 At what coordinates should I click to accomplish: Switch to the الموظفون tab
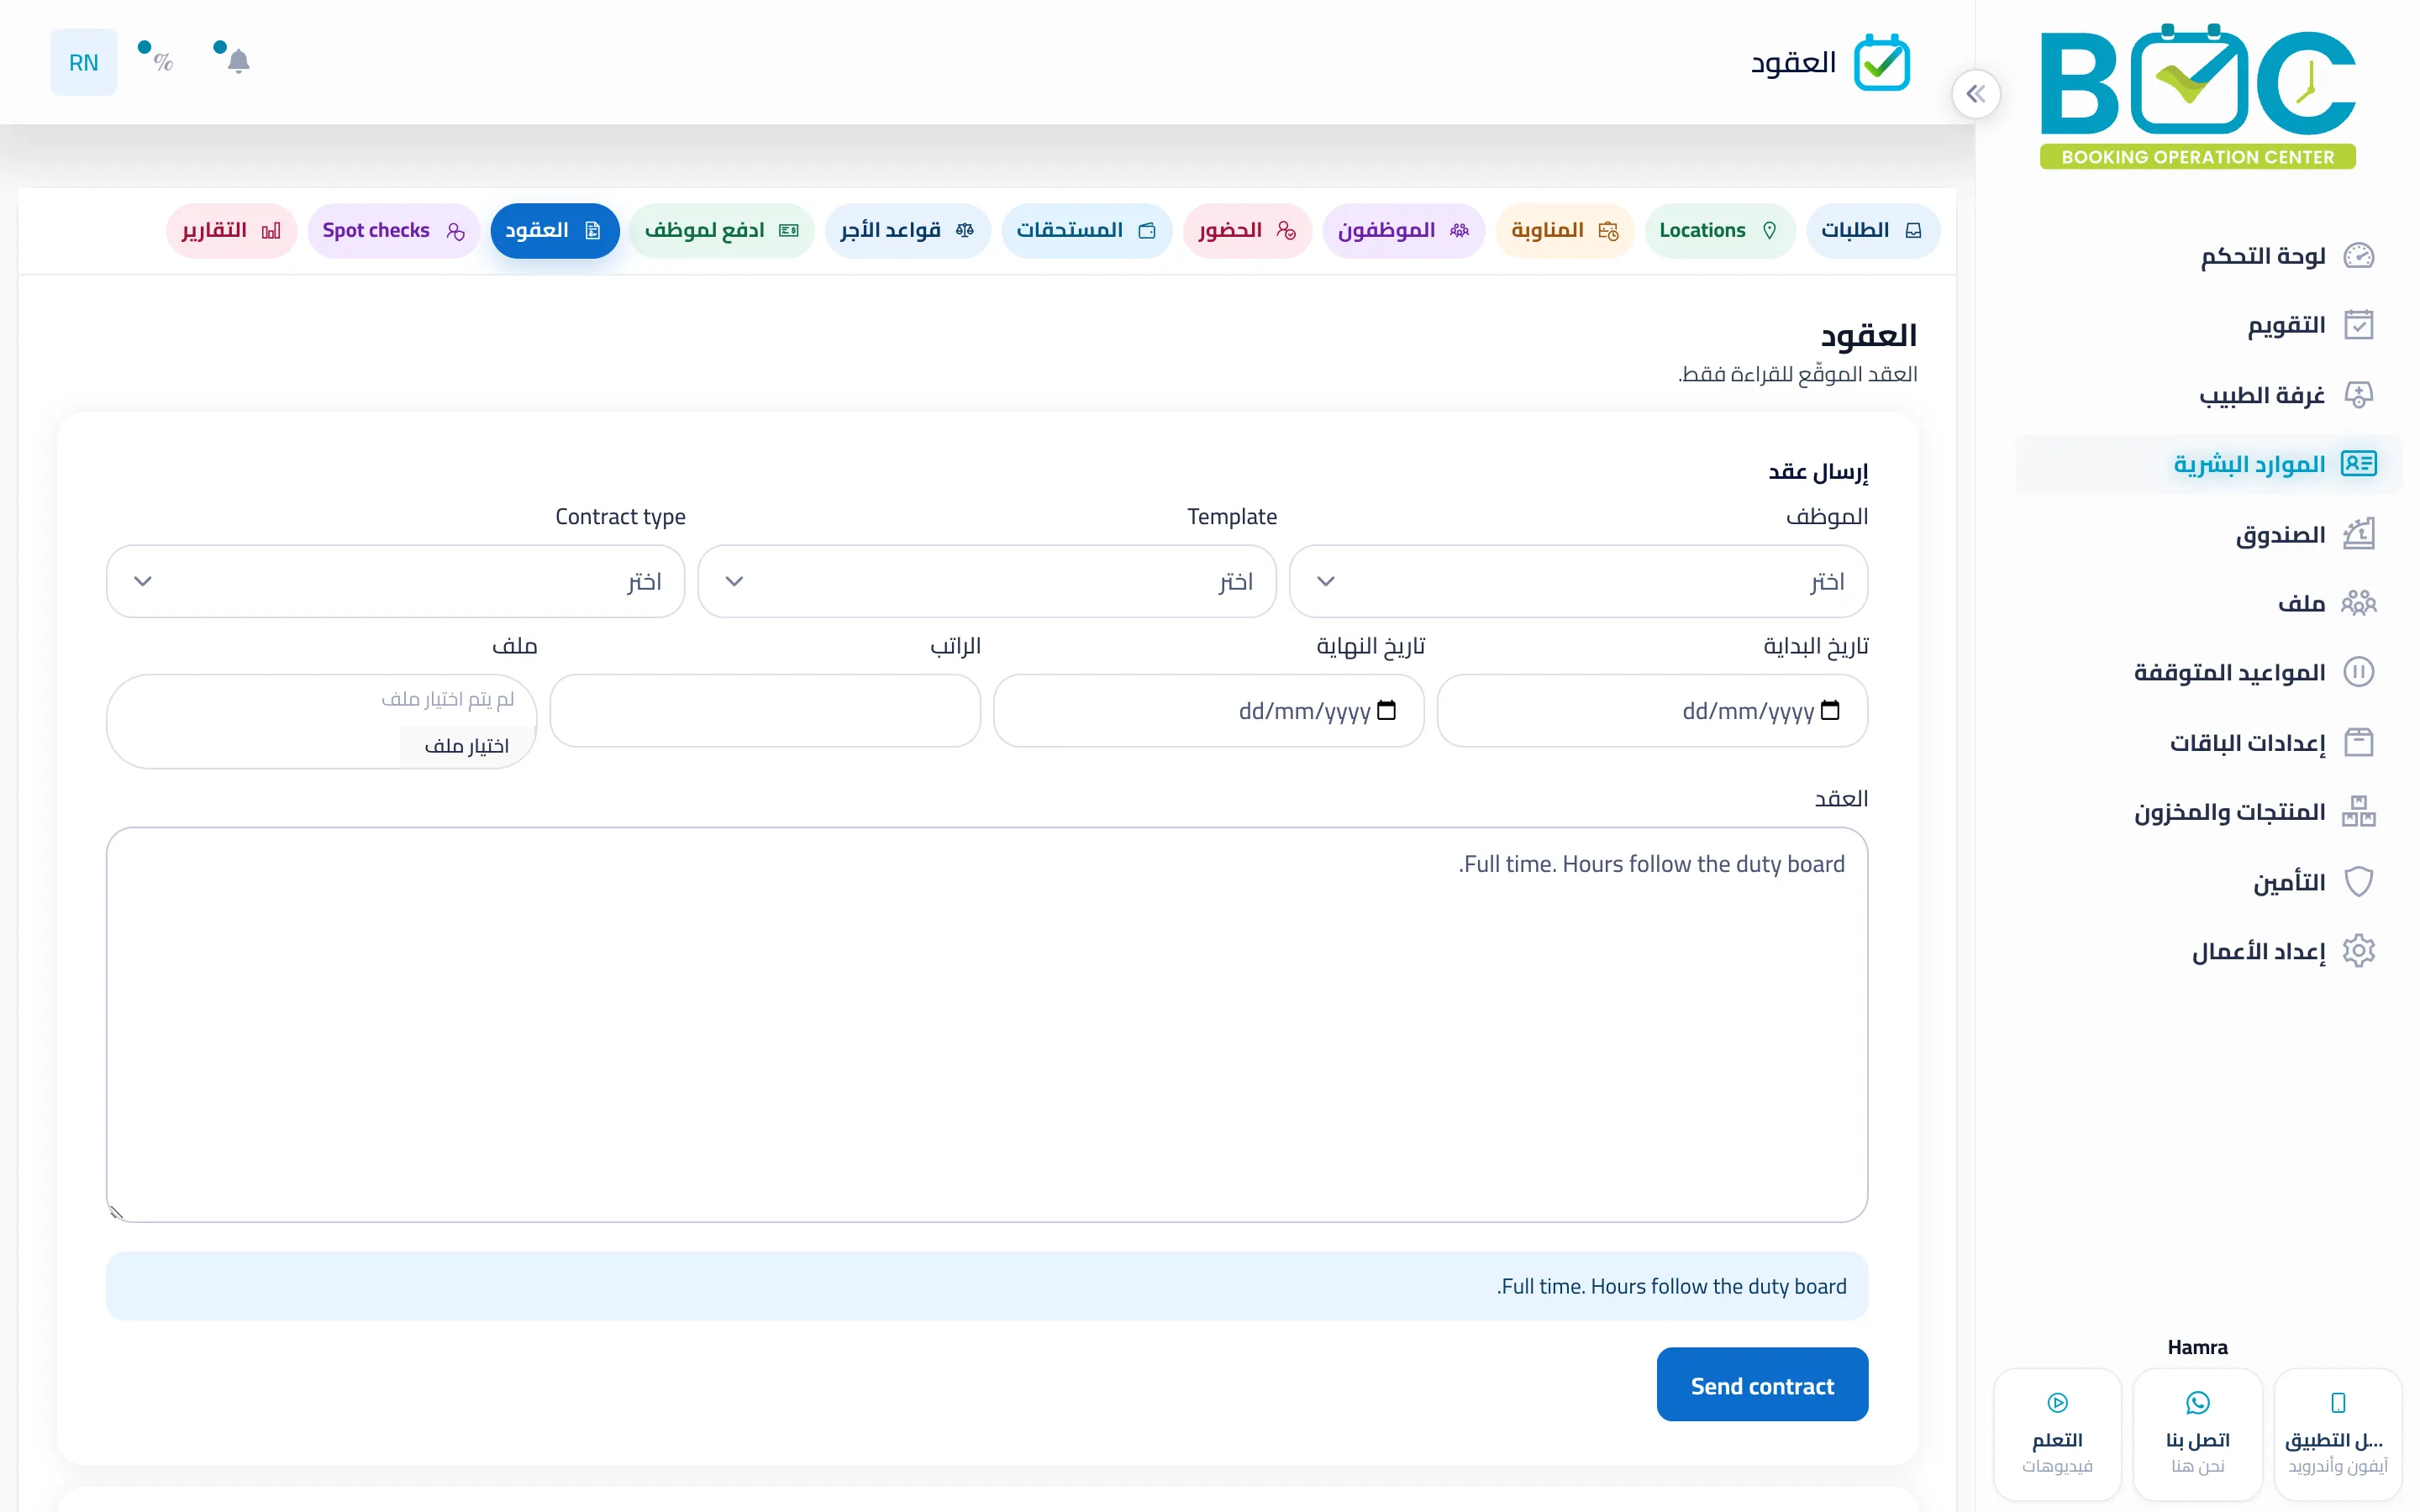tap(1403, 231)
